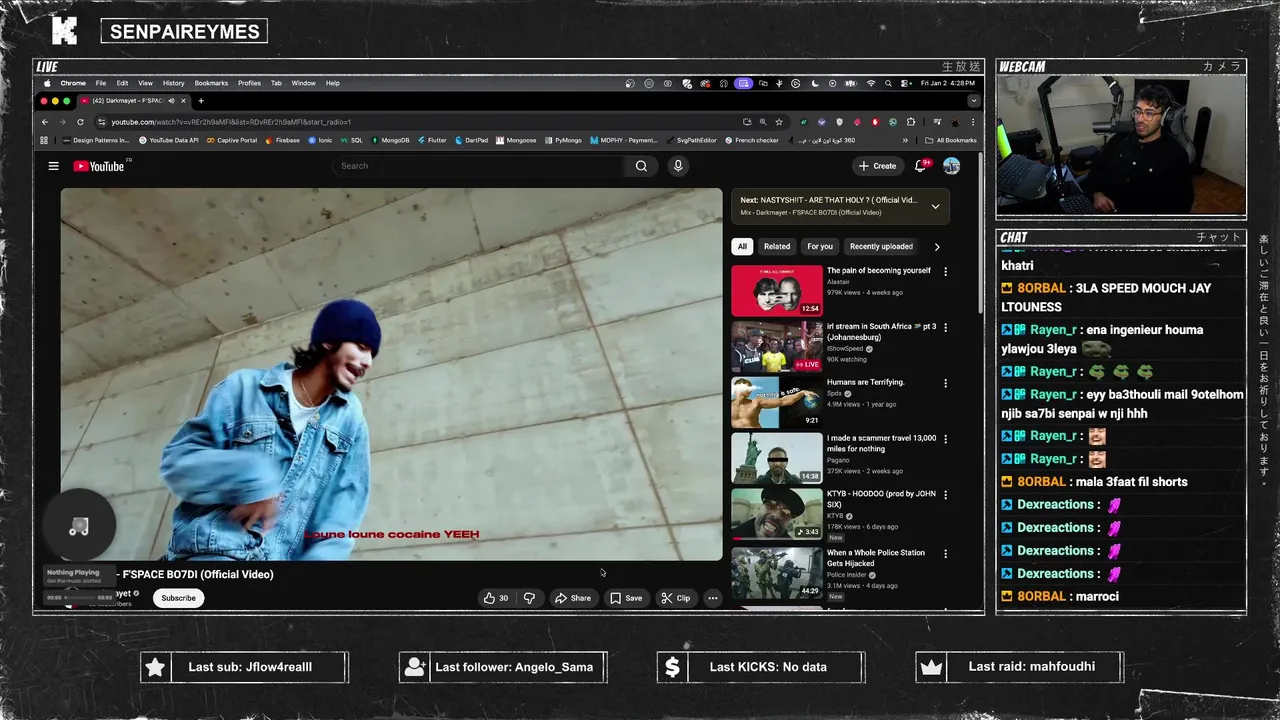Subscribe to the Darkmayet channel
The image size is (1280, 720).
point(178,598)
